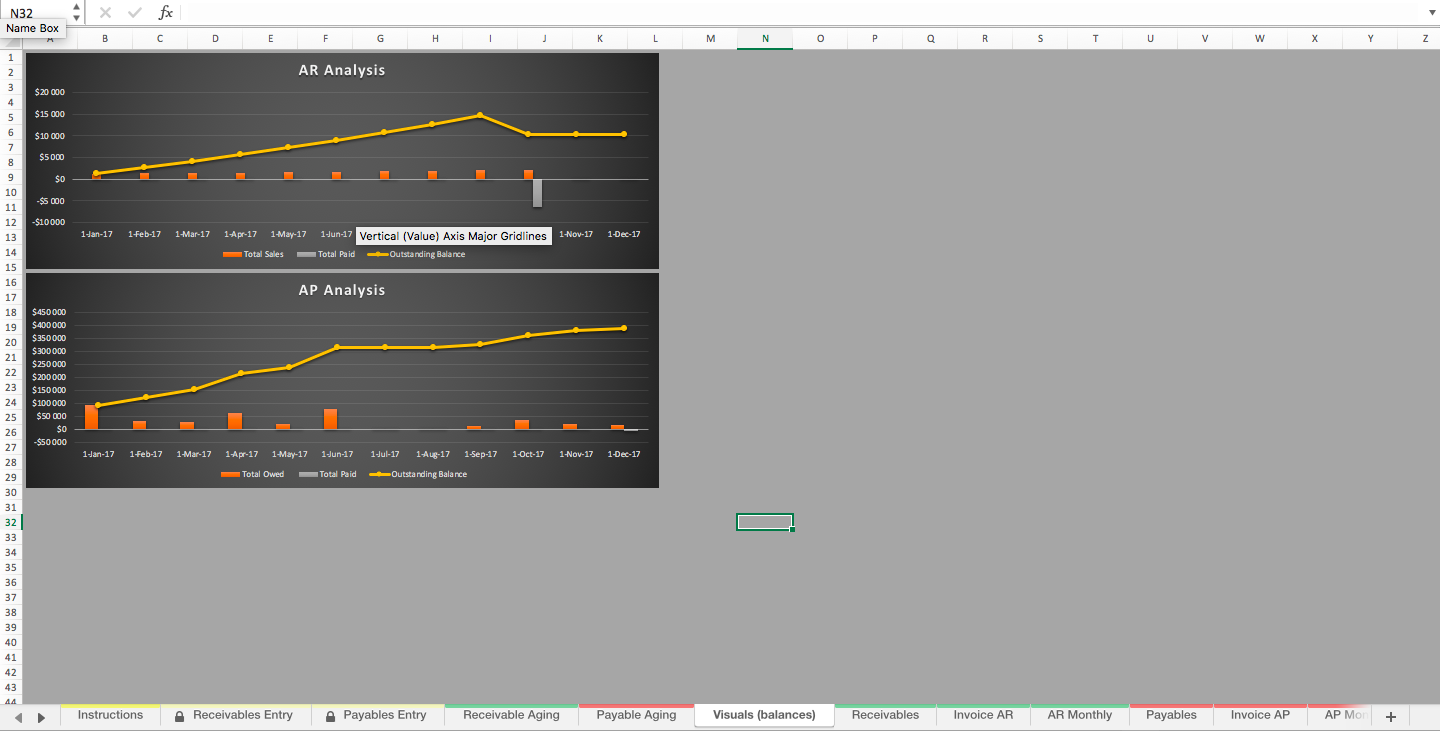This screenshot has width=1440, height=731.
Task: Open the Insert Function fx button
Action: 166,13
